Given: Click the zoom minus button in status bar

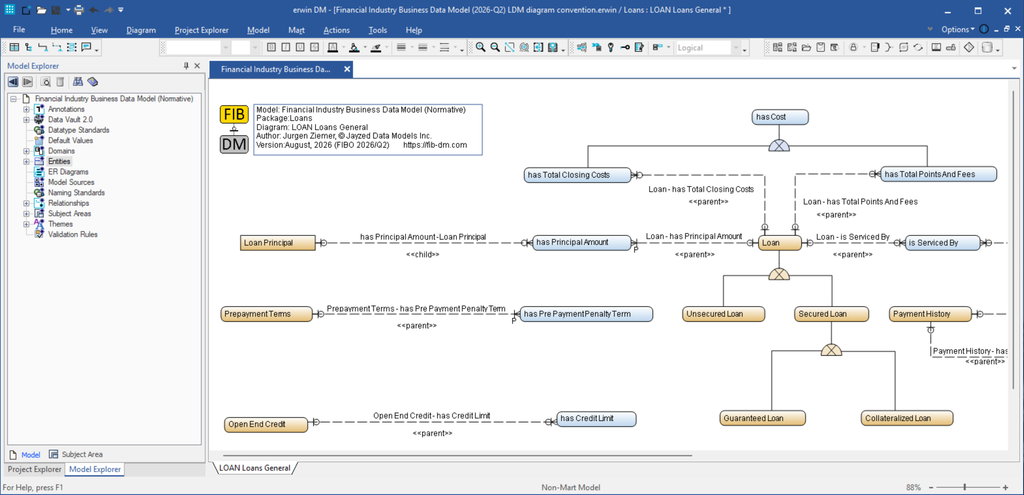Looking at the screenshot, I should tap(931, 487).
